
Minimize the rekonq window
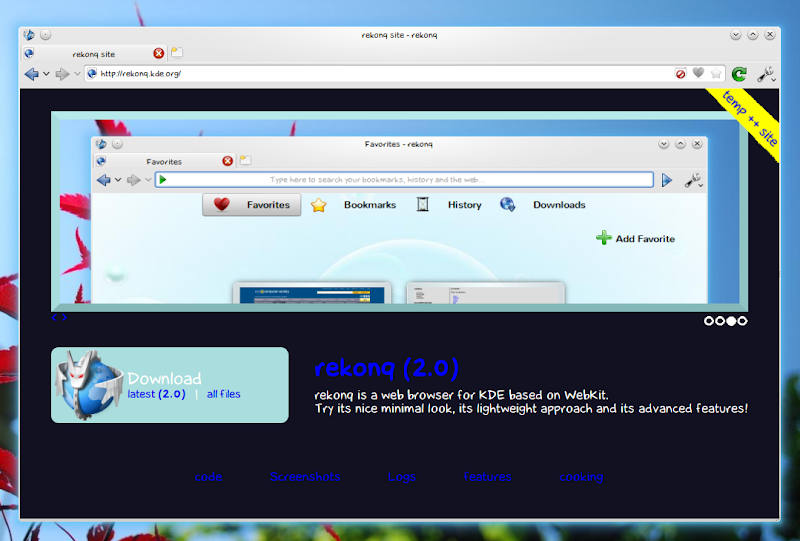735,35
